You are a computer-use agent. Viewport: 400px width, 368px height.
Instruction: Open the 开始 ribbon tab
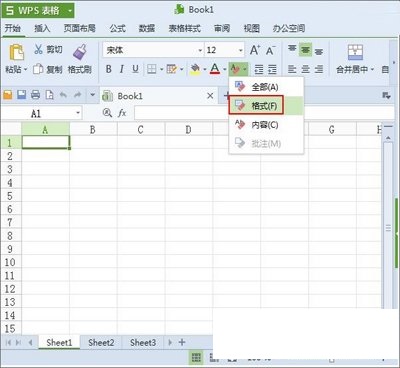coord(12,28)
